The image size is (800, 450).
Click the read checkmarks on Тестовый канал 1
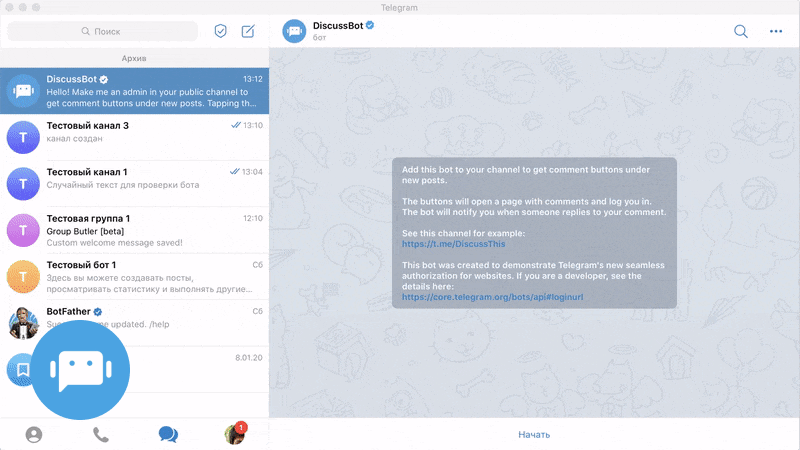[x=235, y=171]
